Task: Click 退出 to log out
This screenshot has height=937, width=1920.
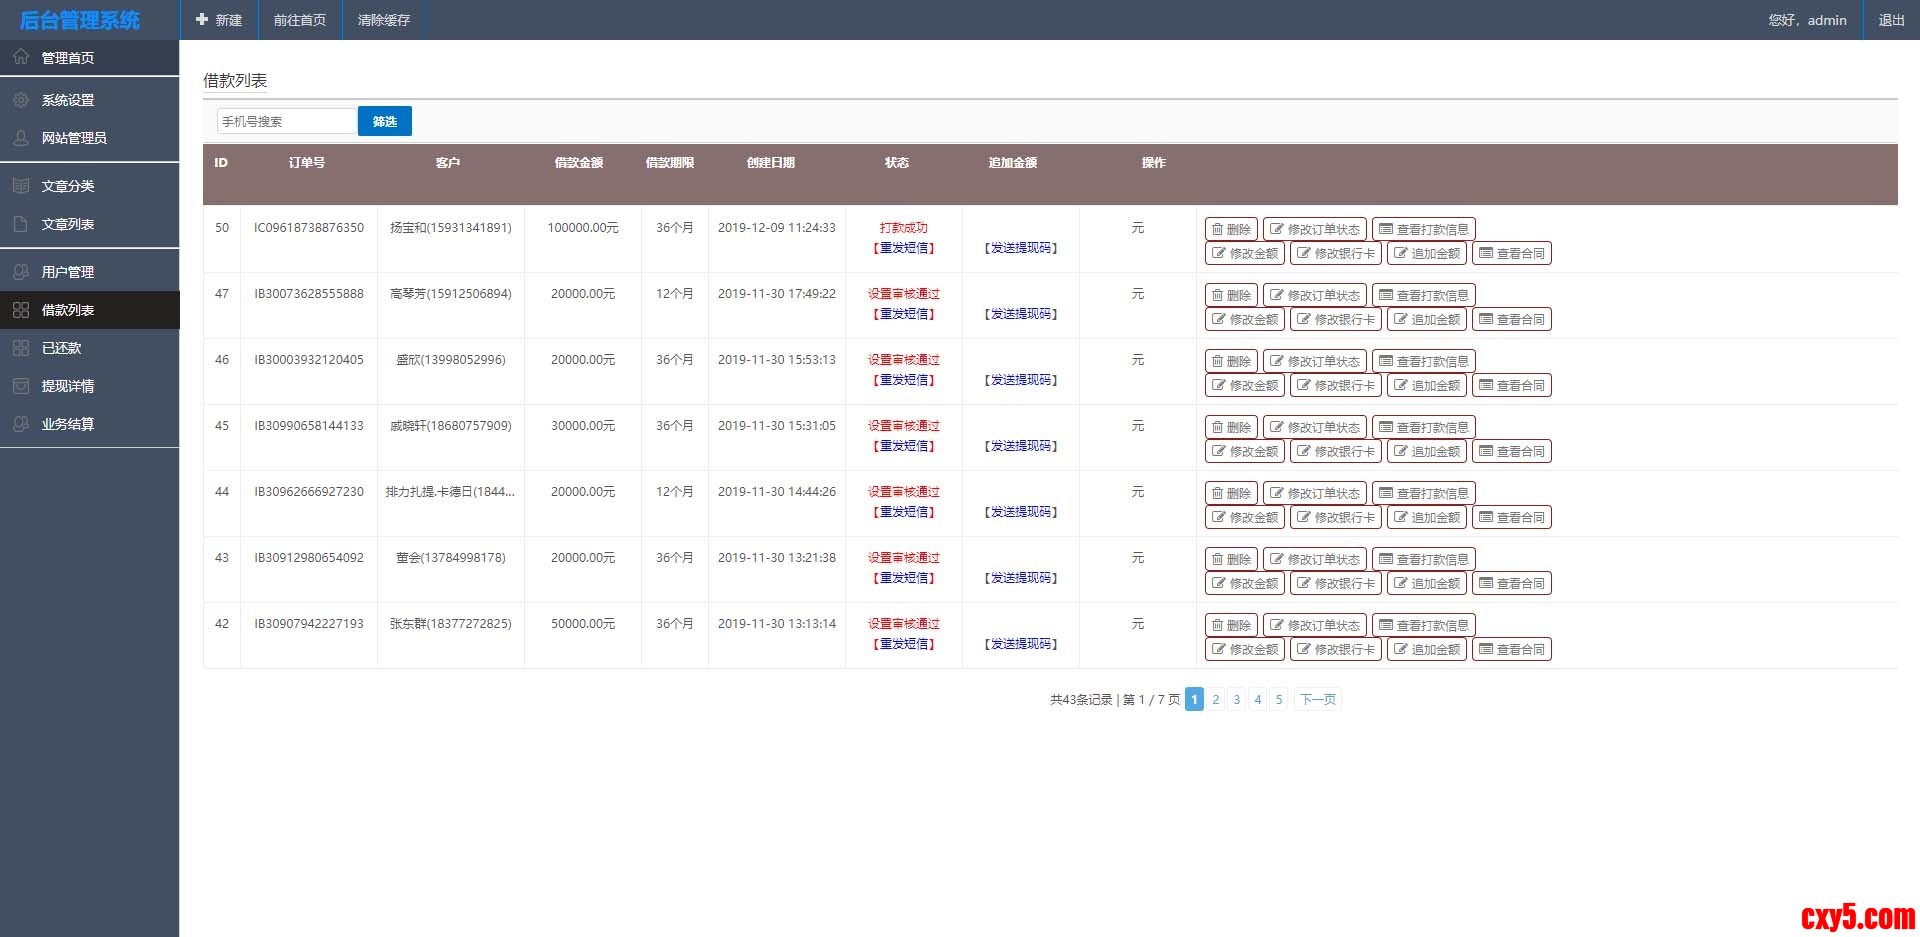Action: click(1891, 20)
